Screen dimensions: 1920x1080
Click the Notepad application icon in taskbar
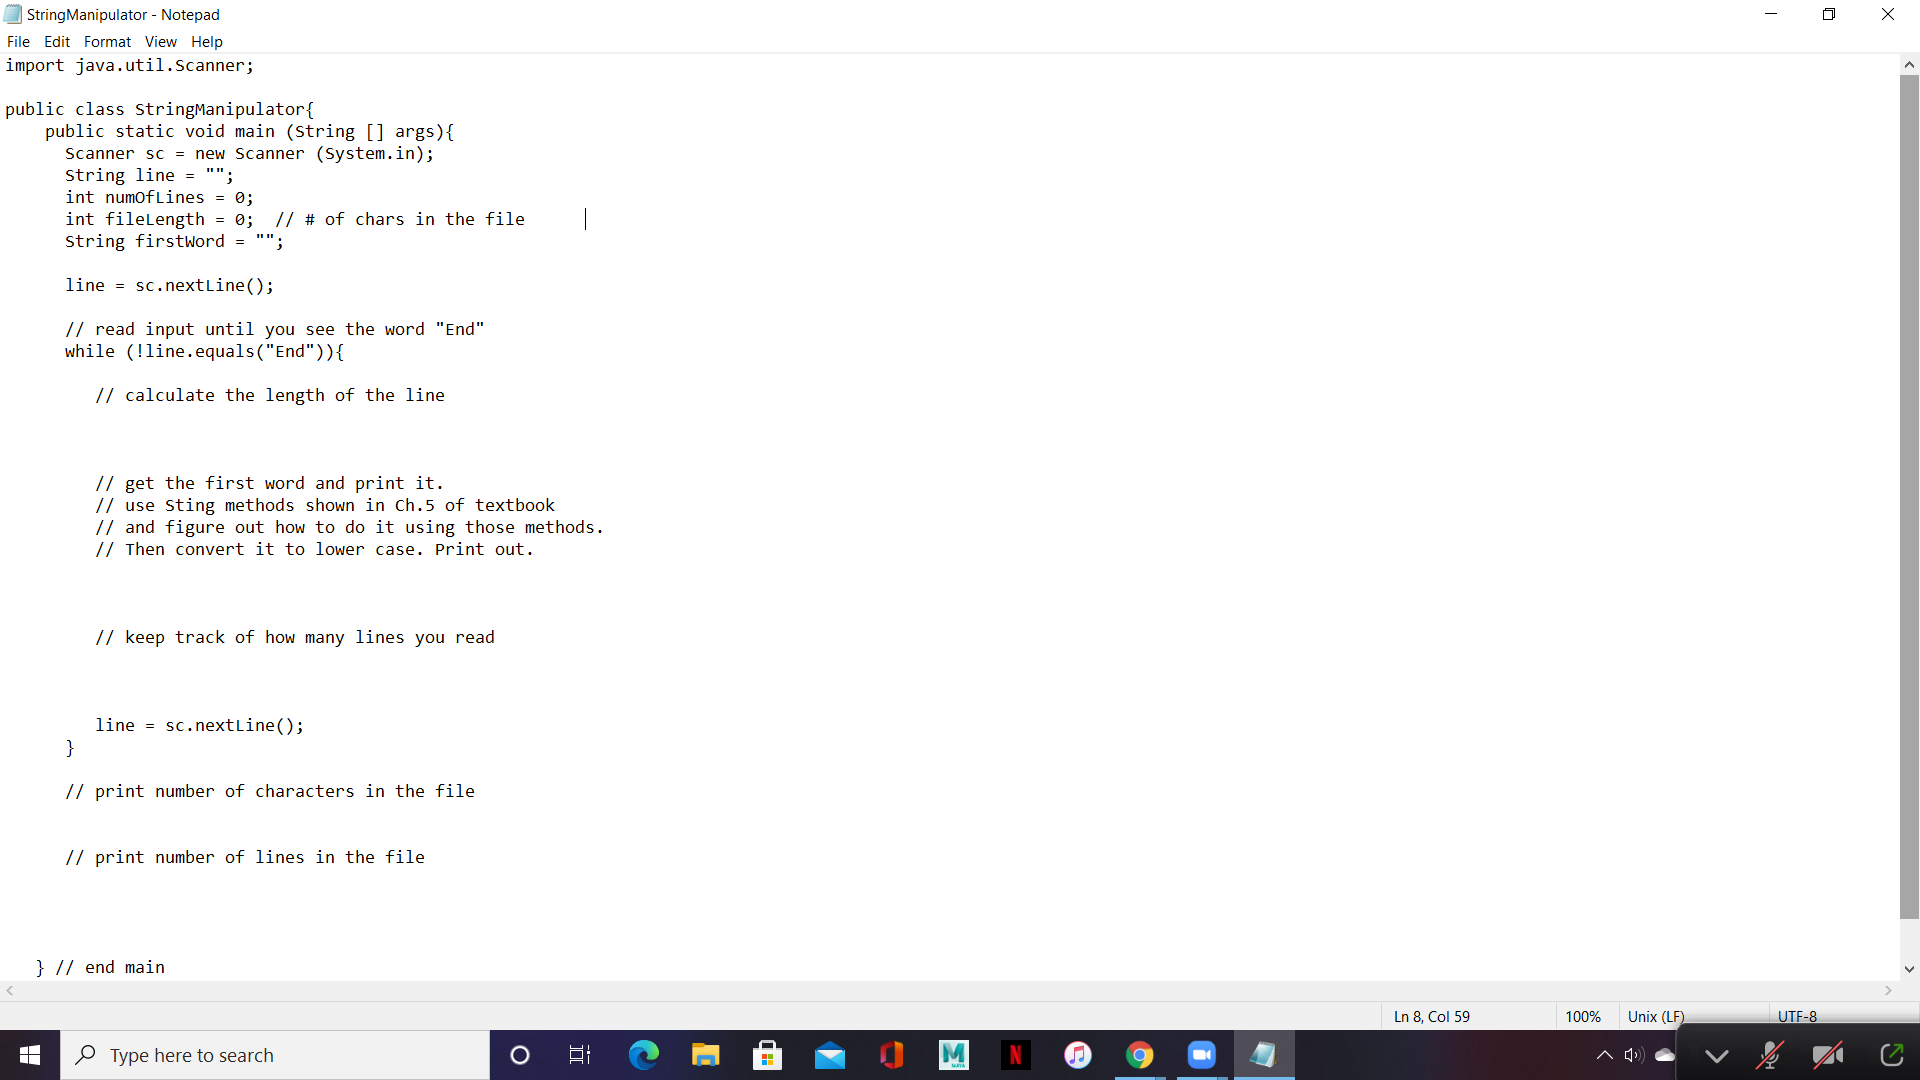click(1263, 1054)
